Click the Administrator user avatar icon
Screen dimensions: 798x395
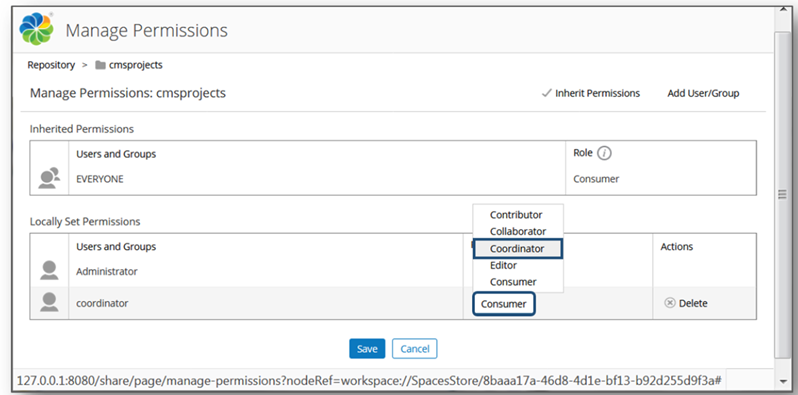point(49,270)
